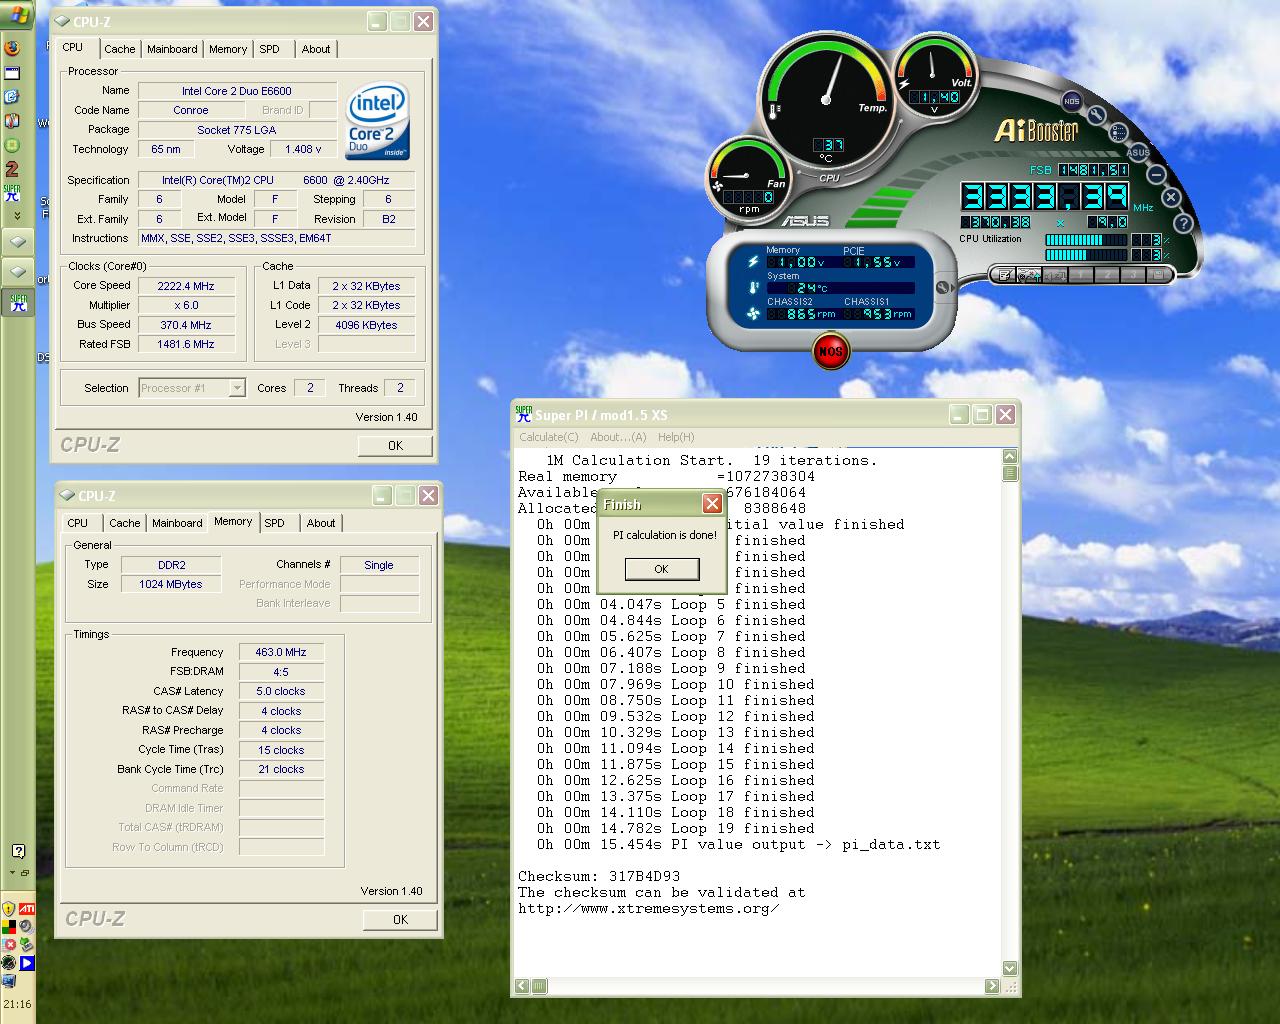Open the Help(H) menu in Super PI
The image size is (1280, 1024).
coord(676,437)
